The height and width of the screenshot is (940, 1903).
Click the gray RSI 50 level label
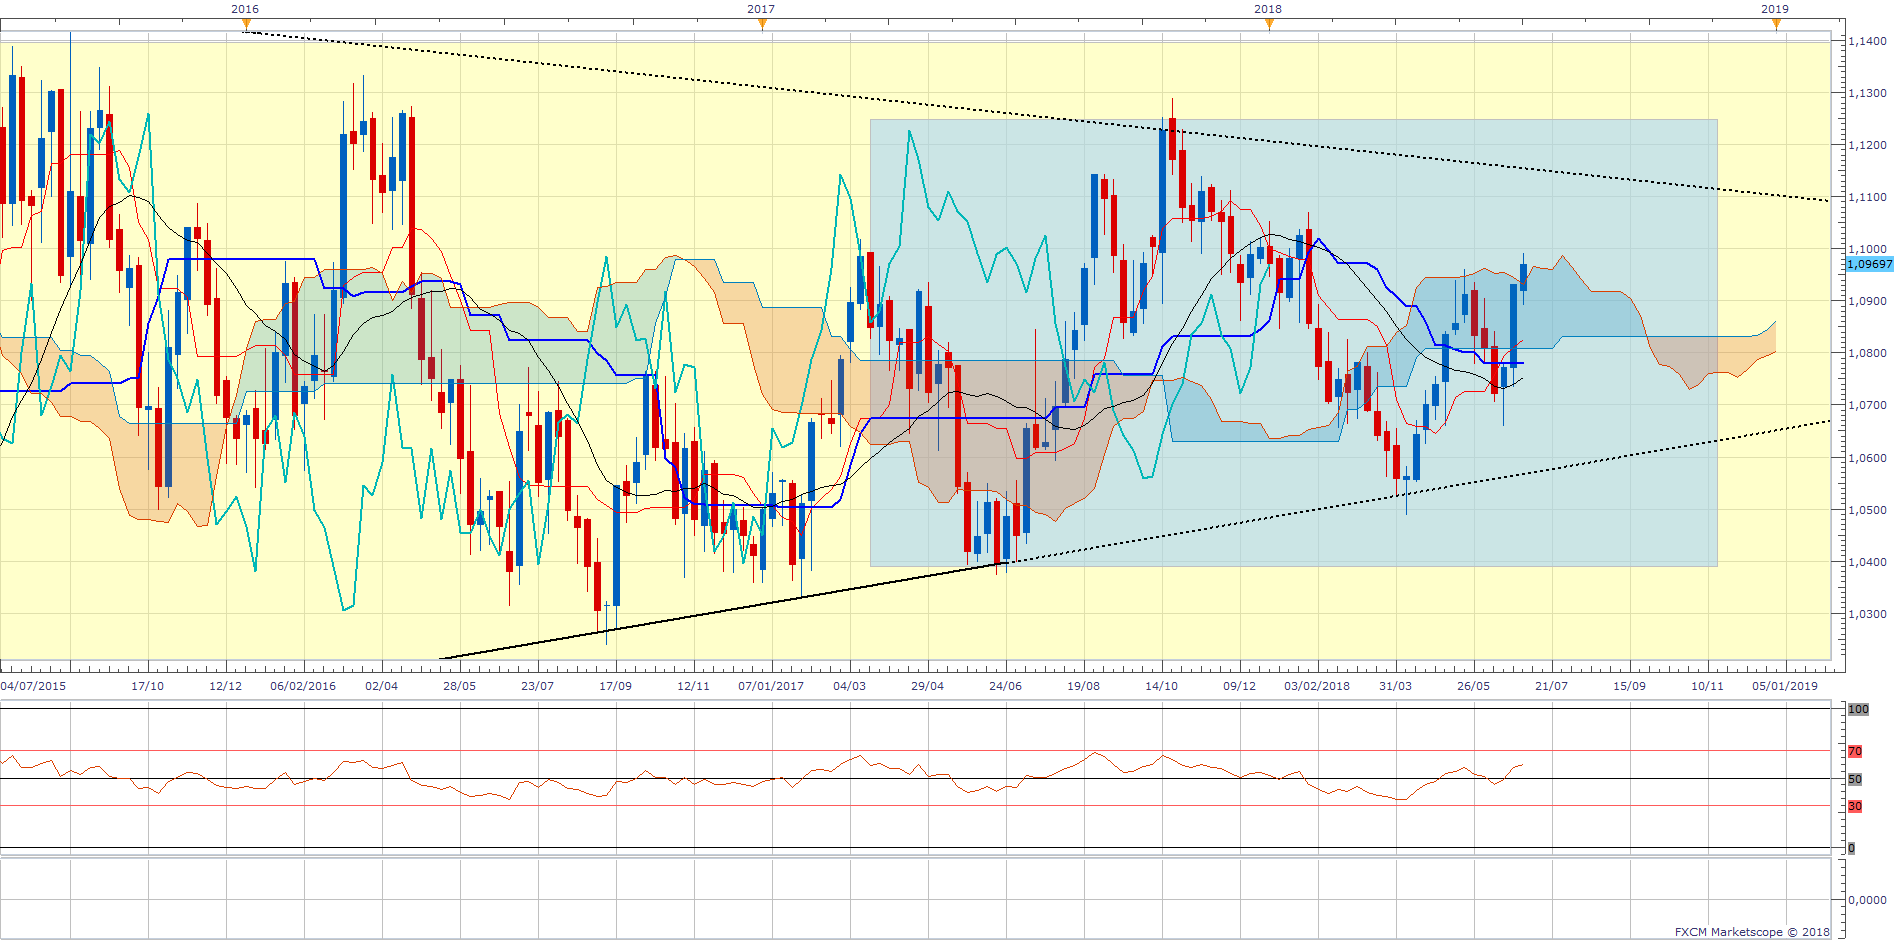[1855, 779]
